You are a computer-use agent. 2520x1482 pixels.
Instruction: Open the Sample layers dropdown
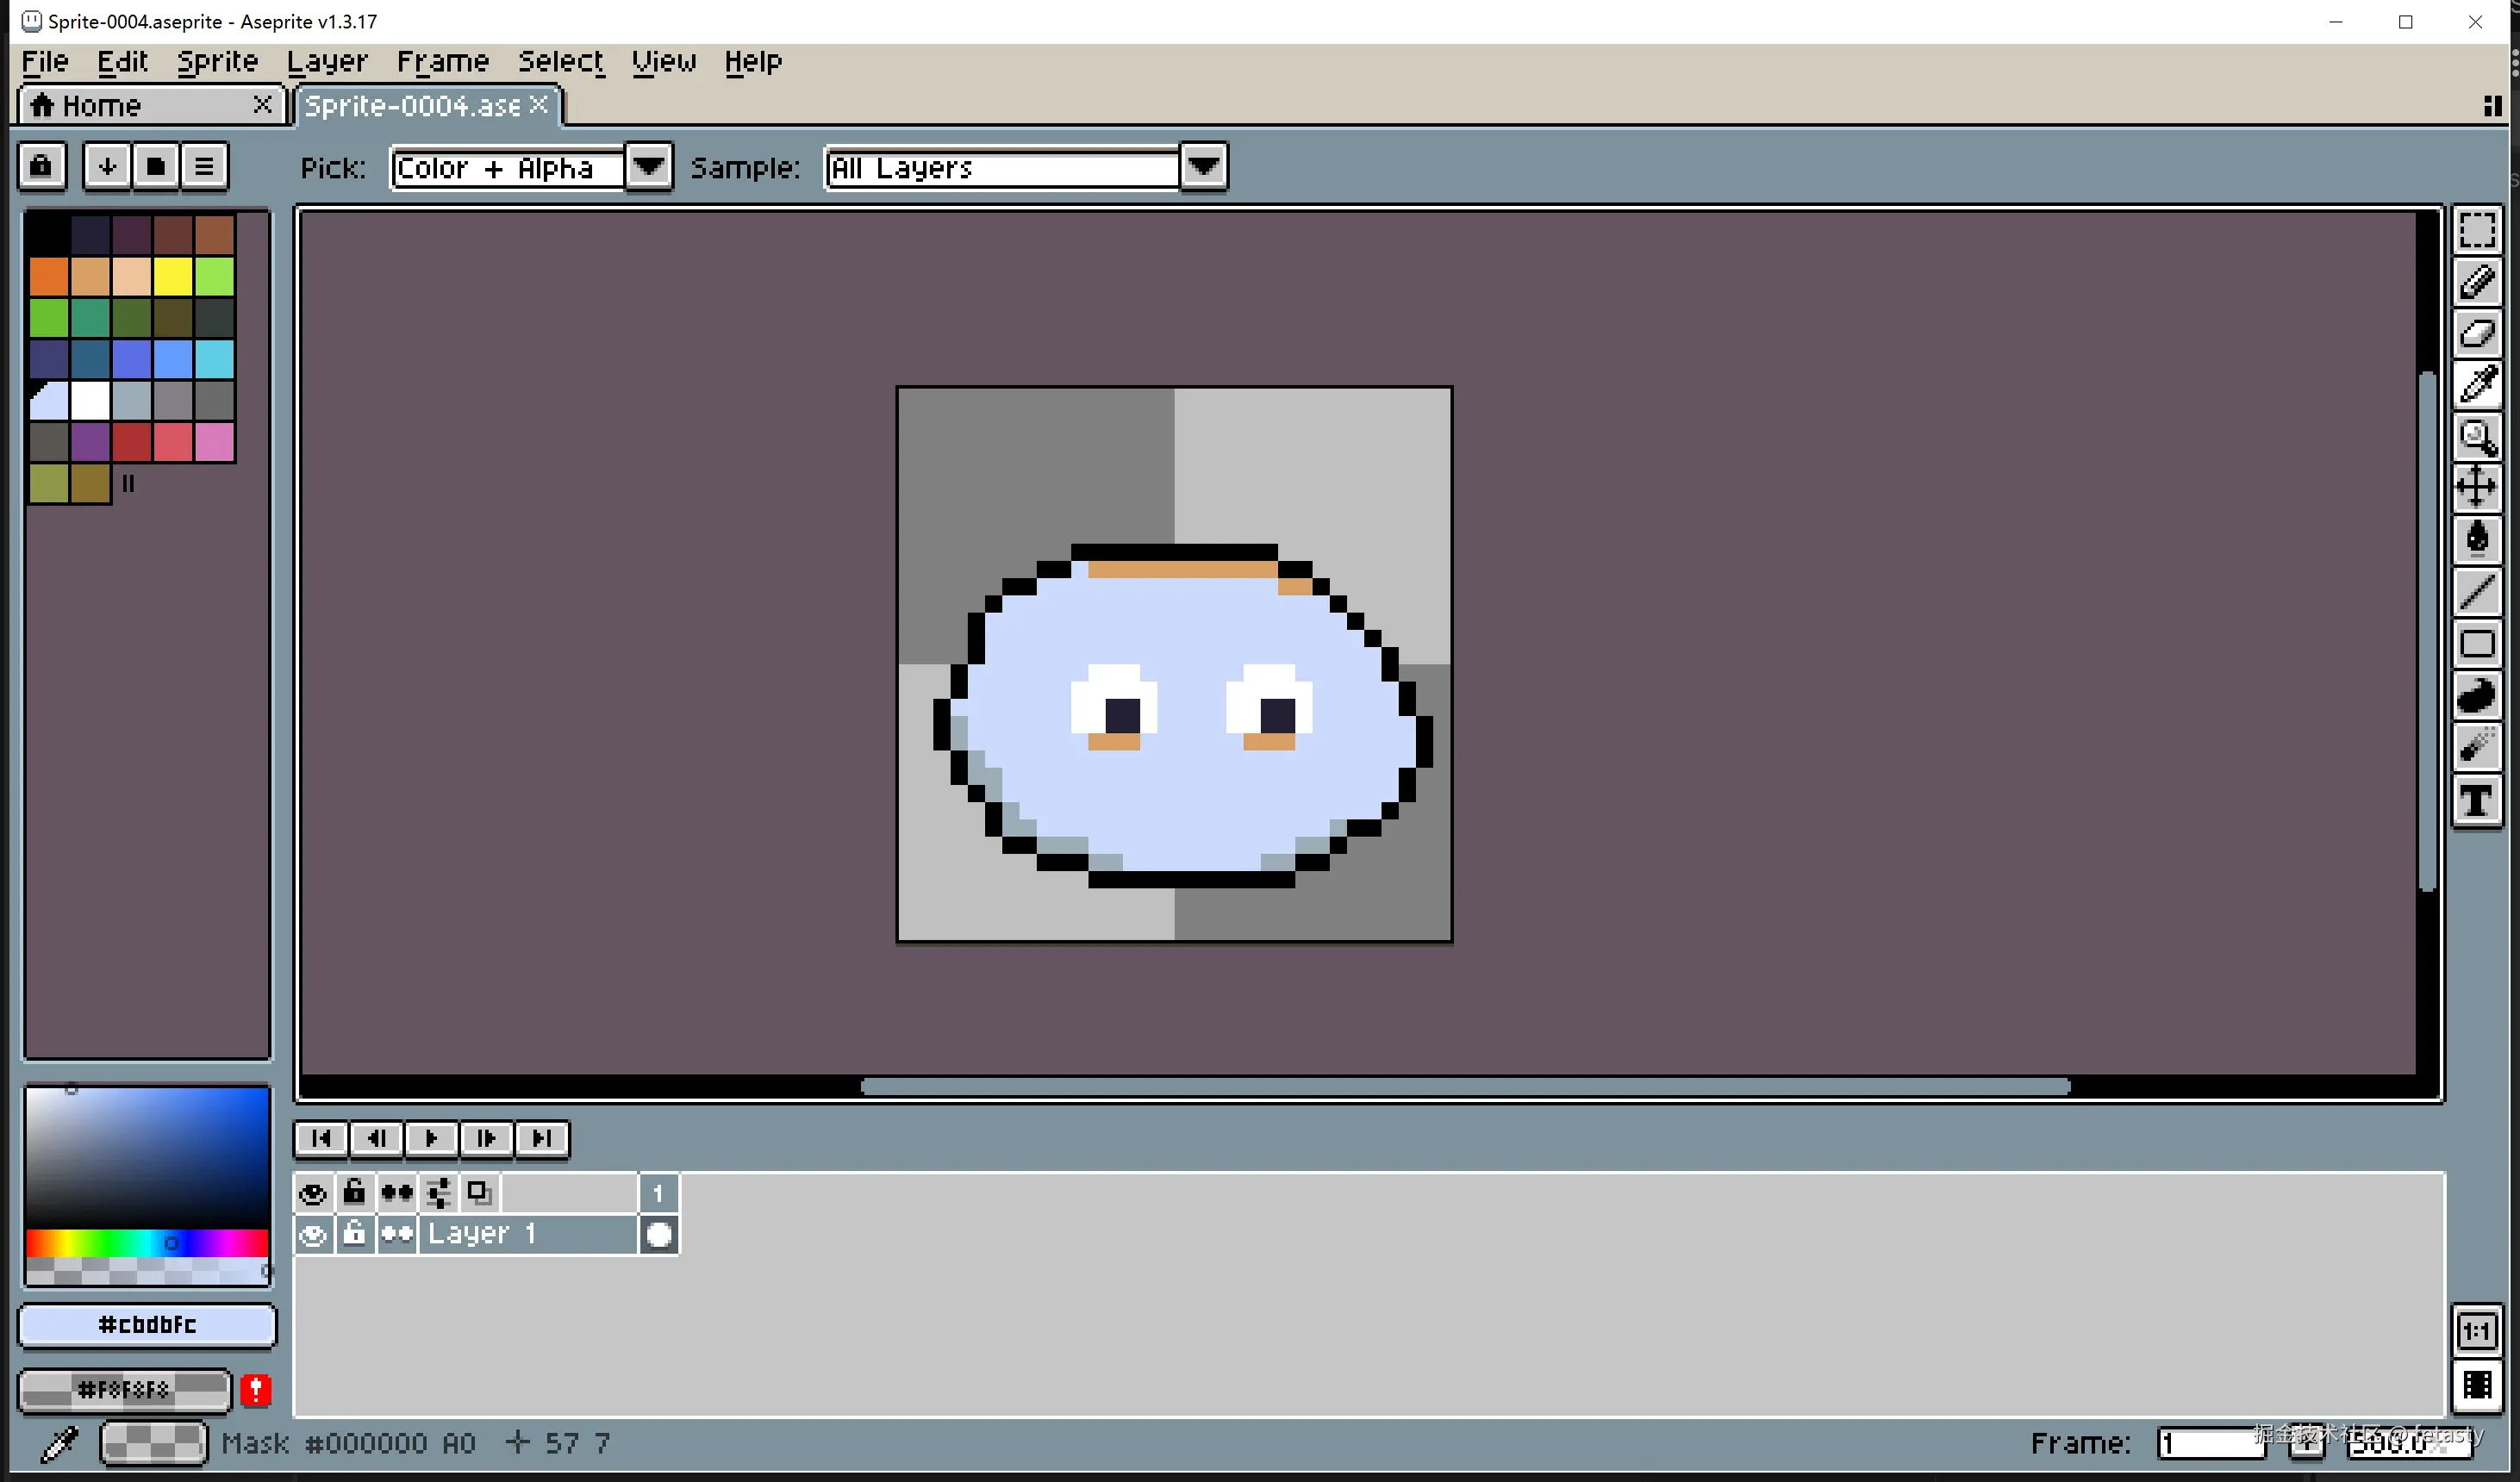coord(1204,167)
